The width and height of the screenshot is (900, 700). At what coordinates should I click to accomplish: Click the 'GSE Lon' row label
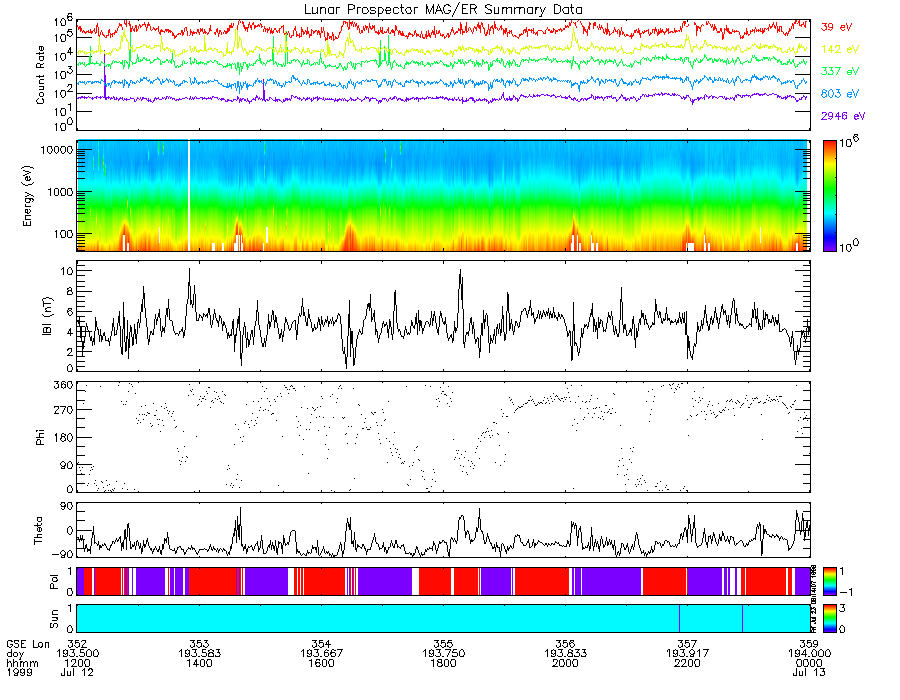[28, 644]
